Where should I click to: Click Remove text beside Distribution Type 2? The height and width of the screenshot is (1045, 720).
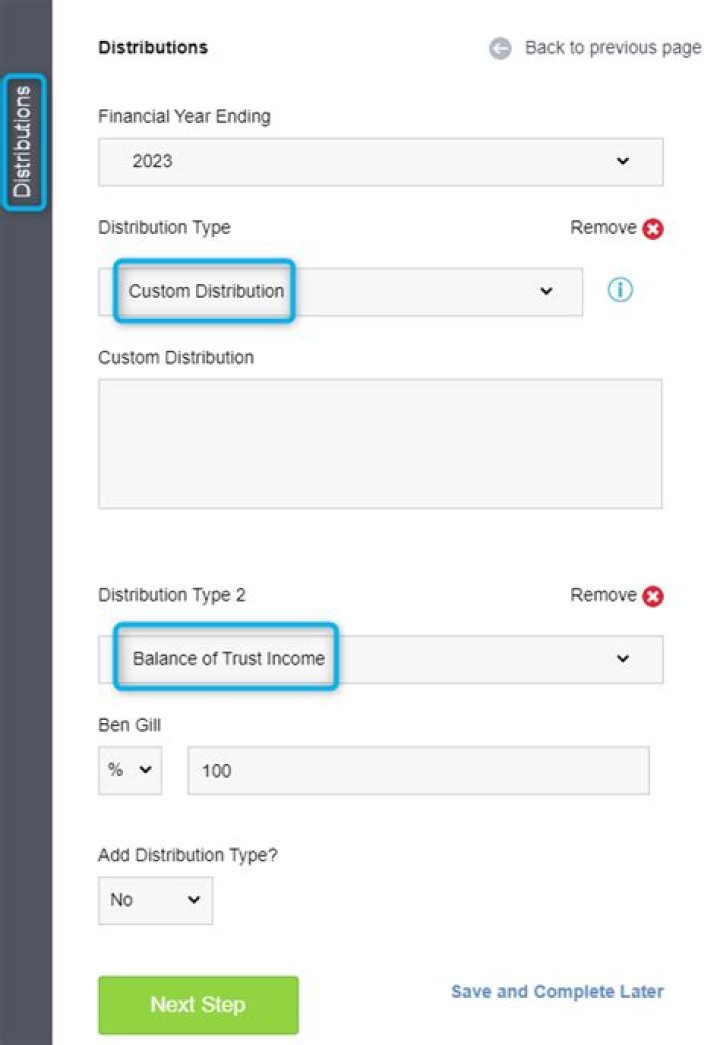pos(603,596)
